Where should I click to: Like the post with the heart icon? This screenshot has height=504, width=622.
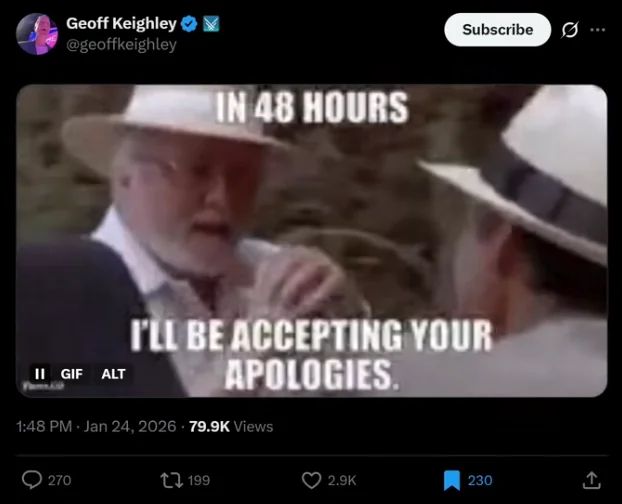click(x=311, y=480)
